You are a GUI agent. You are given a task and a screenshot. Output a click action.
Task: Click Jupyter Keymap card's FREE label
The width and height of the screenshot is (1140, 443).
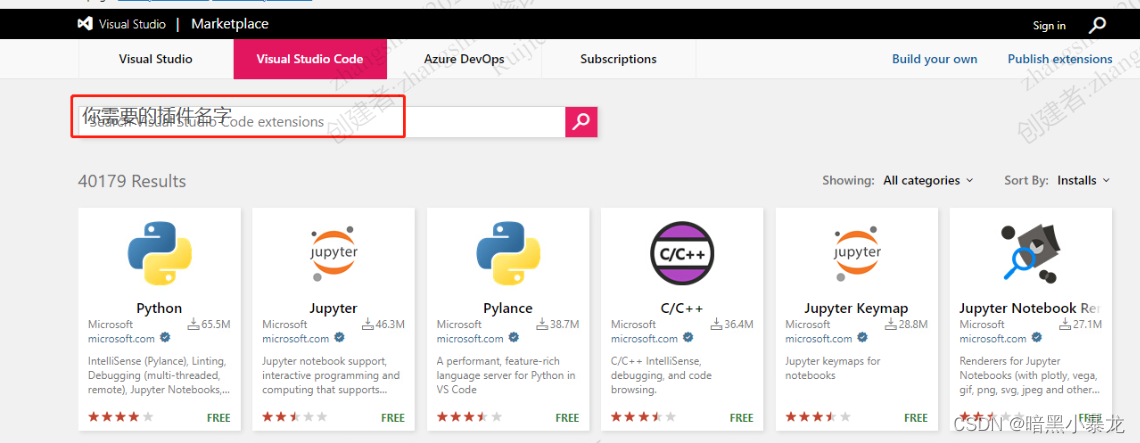coord(916,418)
